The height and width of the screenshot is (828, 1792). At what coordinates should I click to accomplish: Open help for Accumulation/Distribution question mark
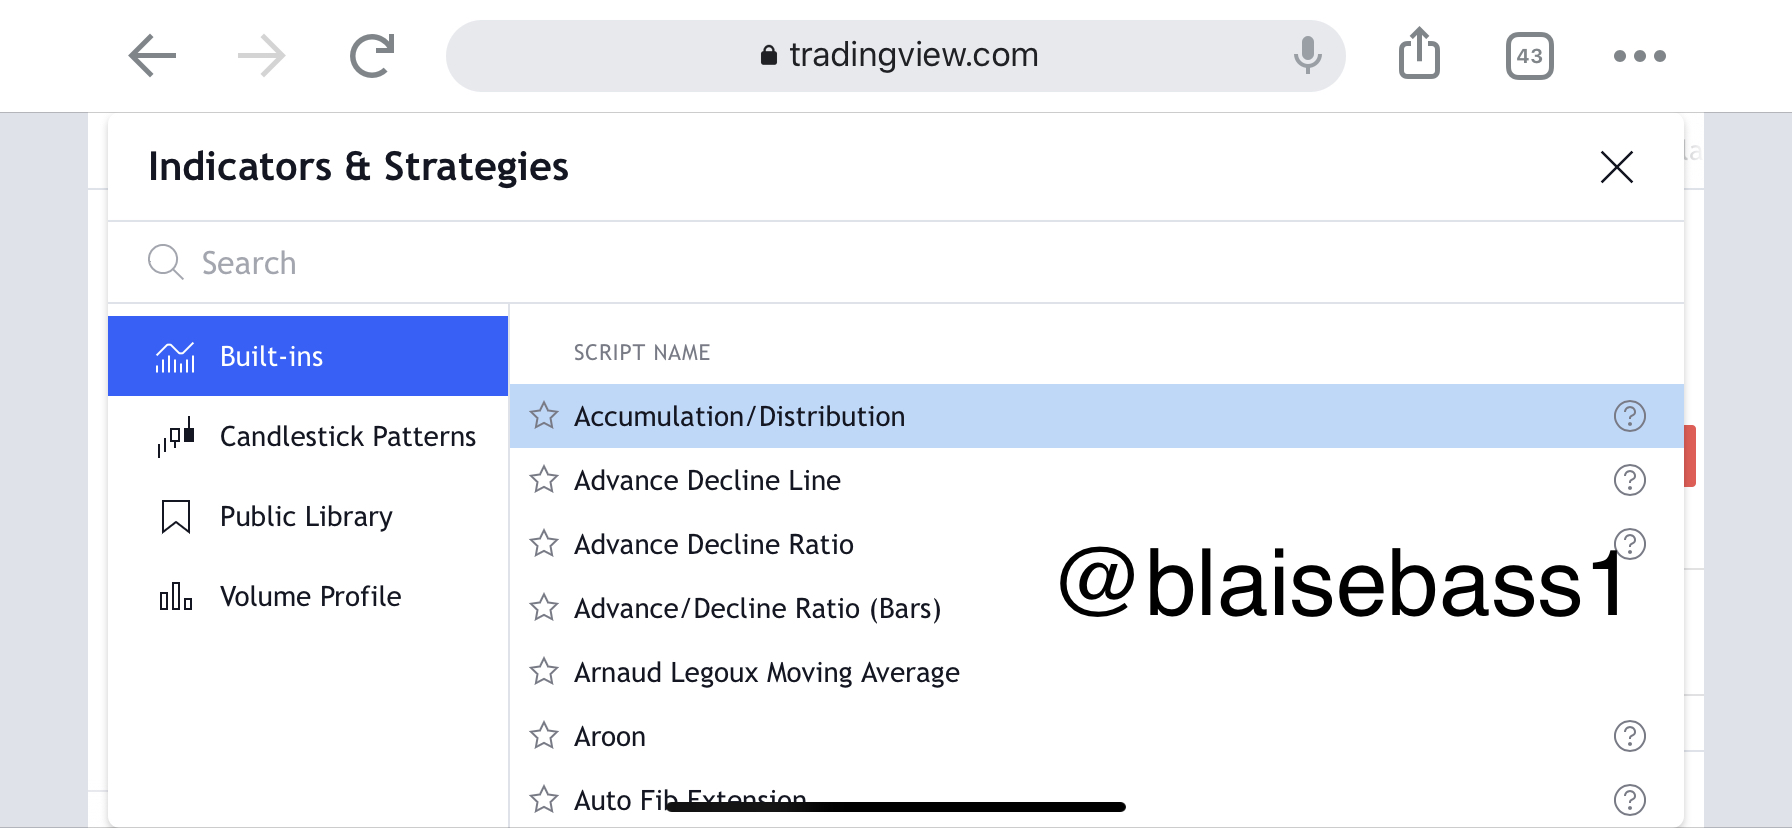point(1629,416)
